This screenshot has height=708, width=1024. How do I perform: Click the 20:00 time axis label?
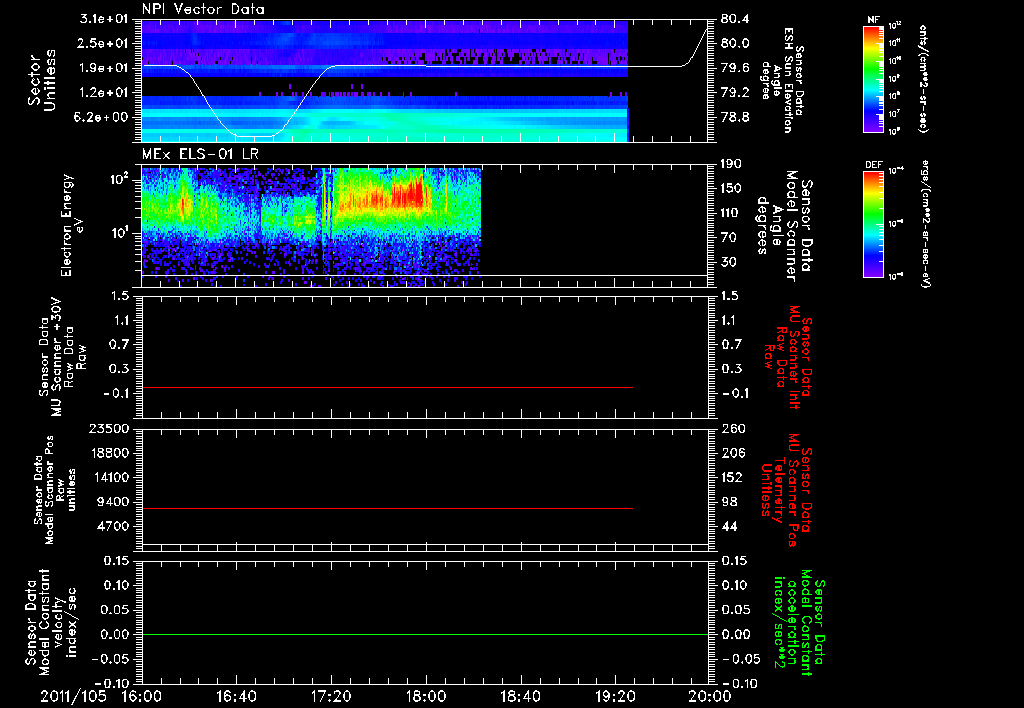(710, 696)
